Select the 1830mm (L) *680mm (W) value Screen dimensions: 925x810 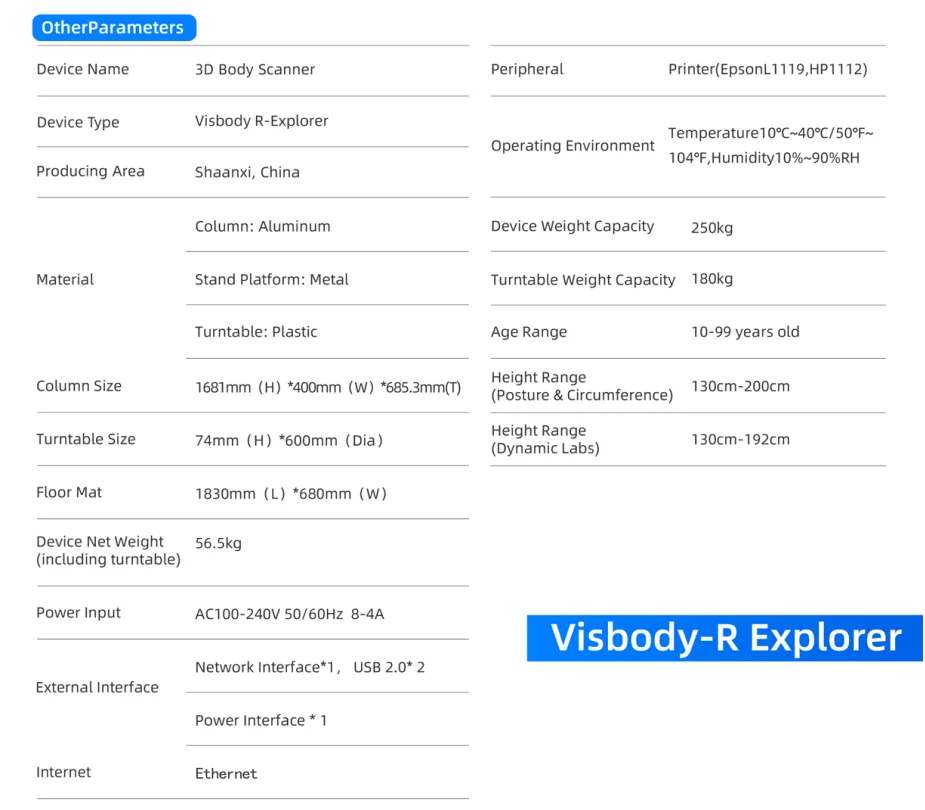coord(291,494)
